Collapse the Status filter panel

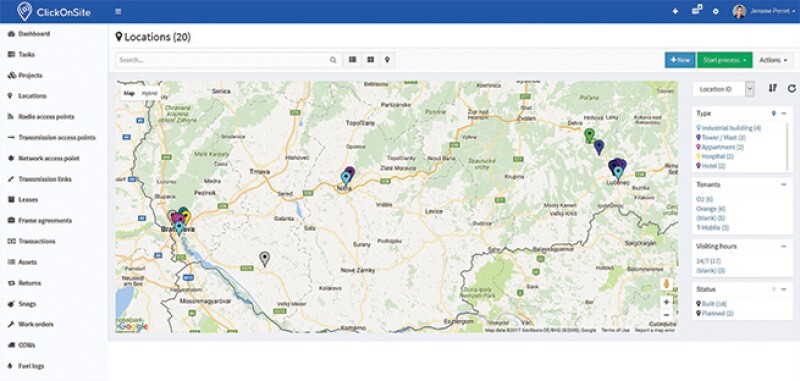pyautogui.click(x=784, y=289)
